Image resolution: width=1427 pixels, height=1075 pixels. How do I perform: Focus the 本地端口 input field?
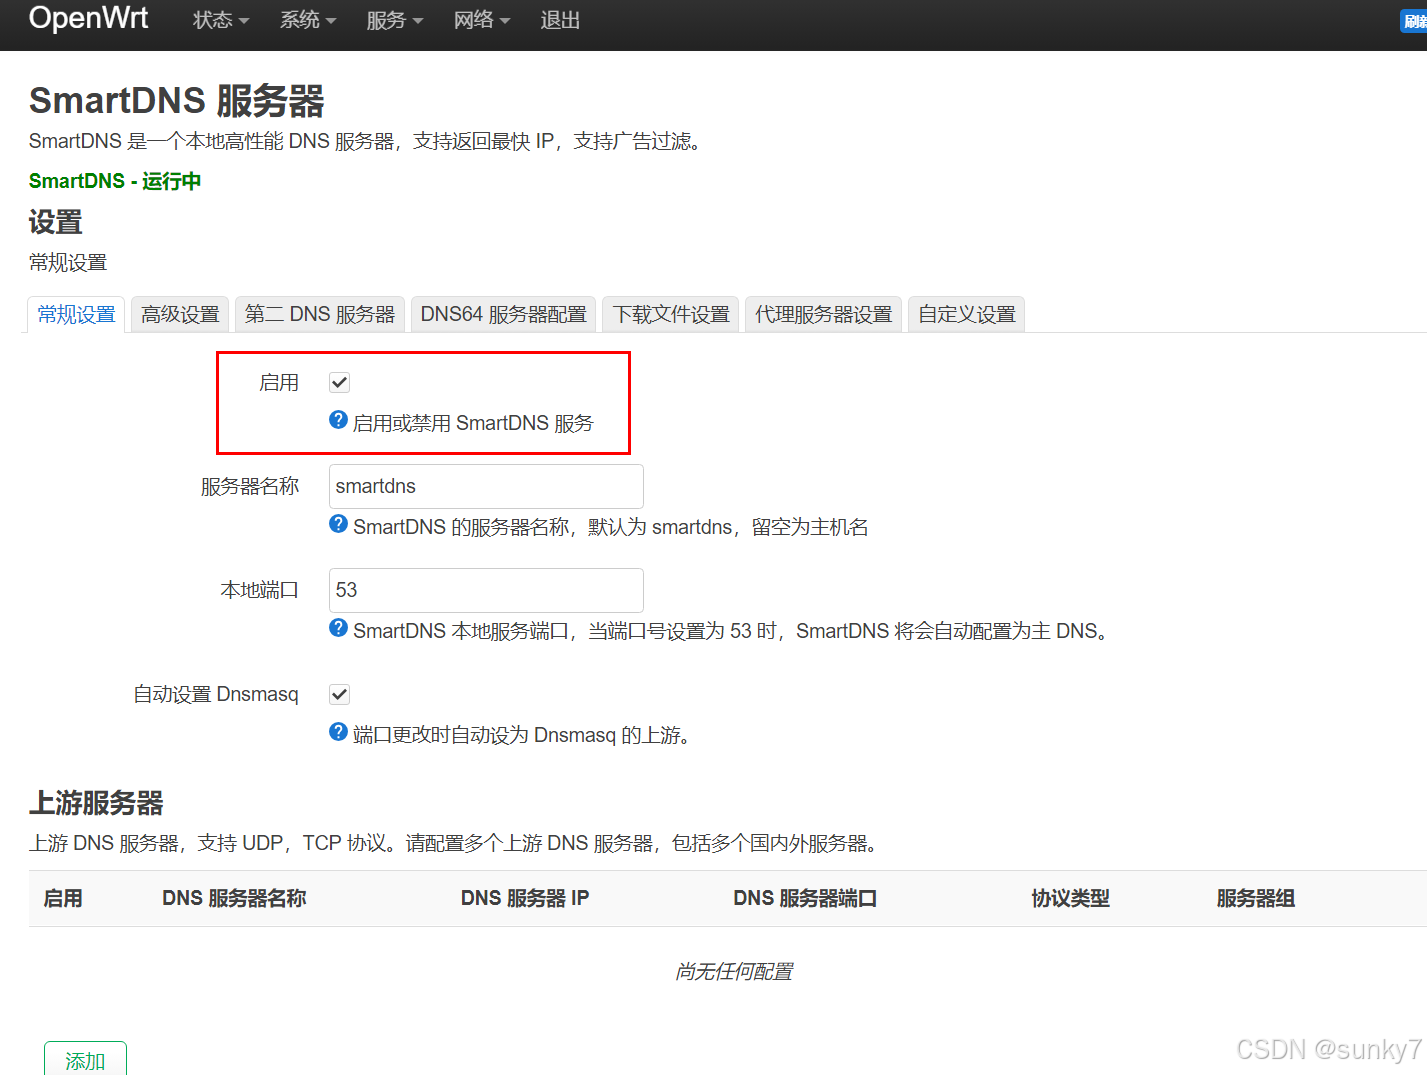tap(486, 590)
